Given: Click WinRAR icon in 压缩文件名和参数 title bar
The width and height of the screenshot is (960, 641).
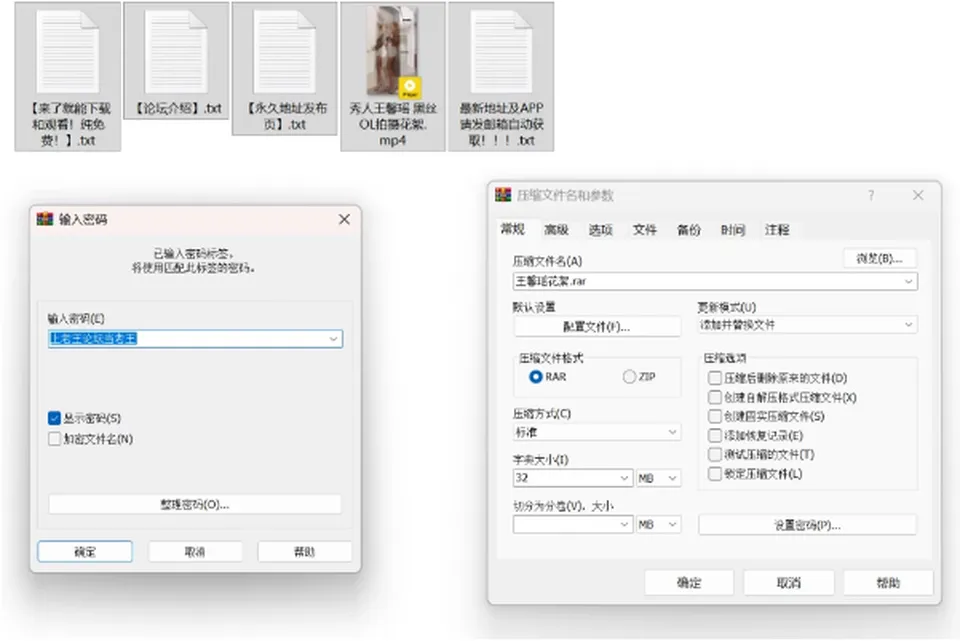Looking at the screenshot, I should point(503,195).
